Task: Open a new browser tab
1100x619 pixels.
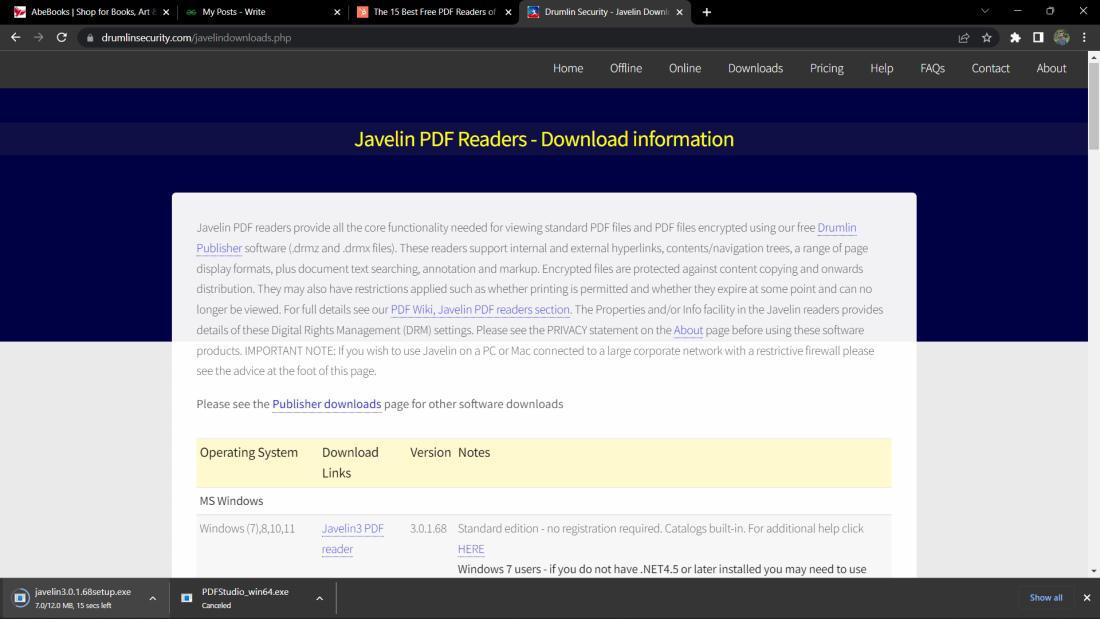Action: [x=706, y=12]
